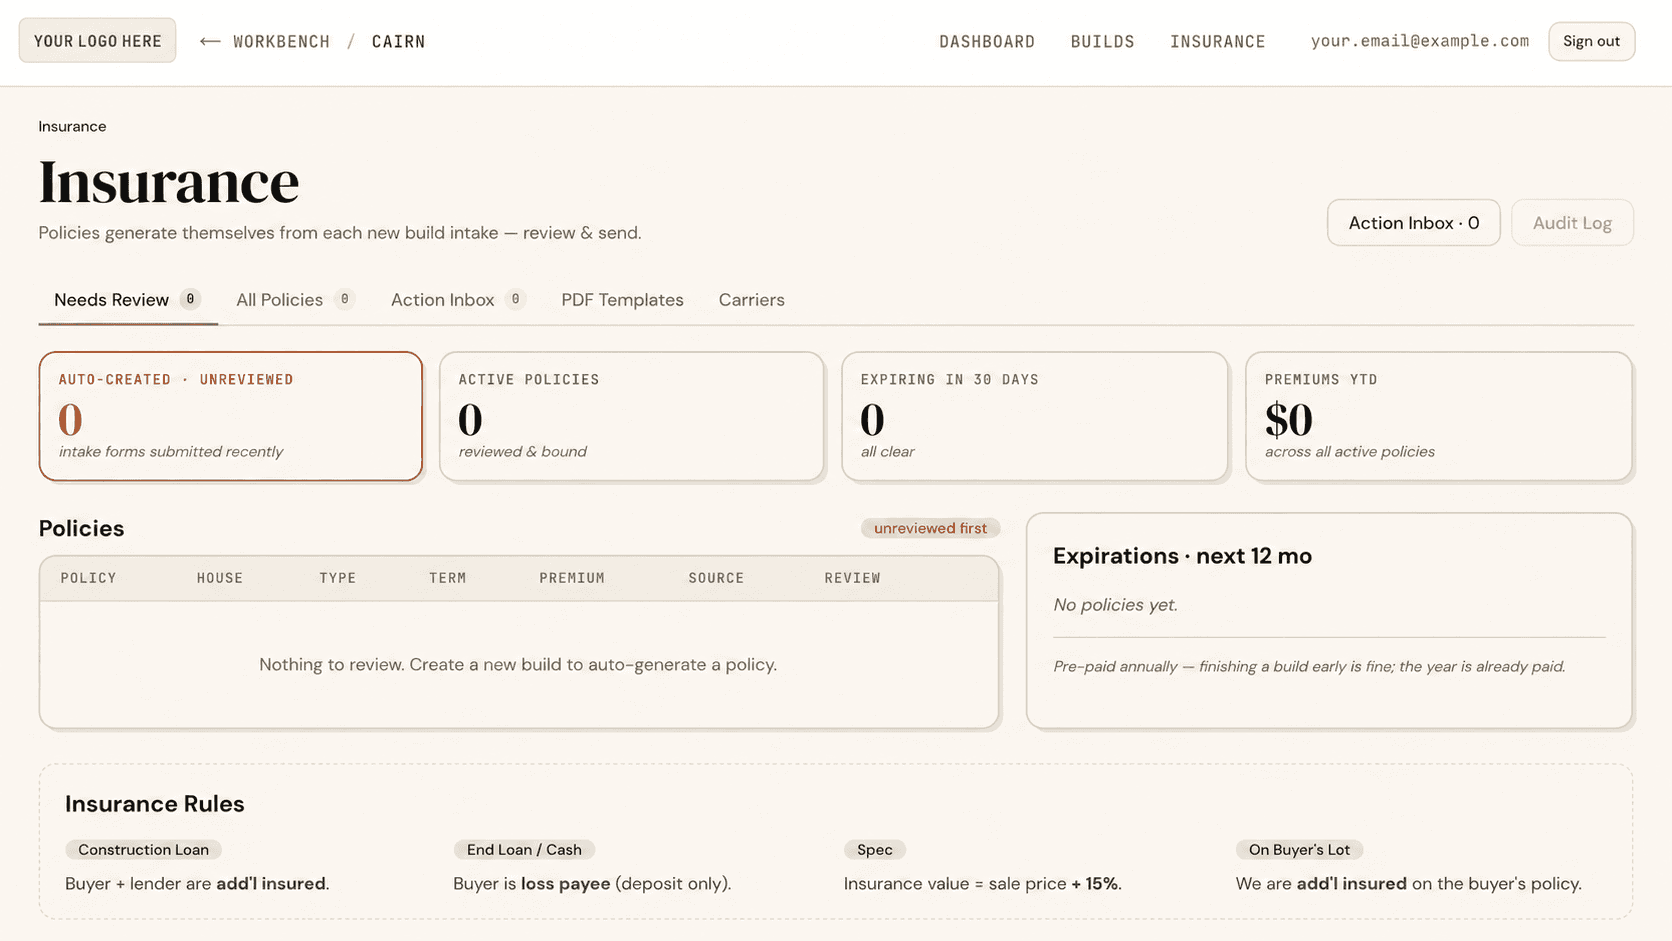Select the Premiums YTD stat card
This screenshot has width=1672, height=941.
tap(1439, 416)
